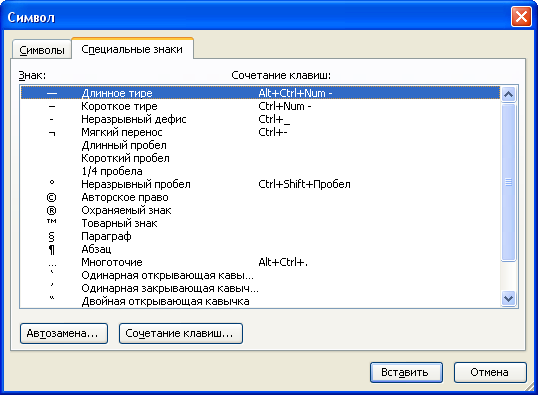The height and width of the screenshot is (395, 538).
Task: Close the Символ dialog window
Action: point(521,16)
